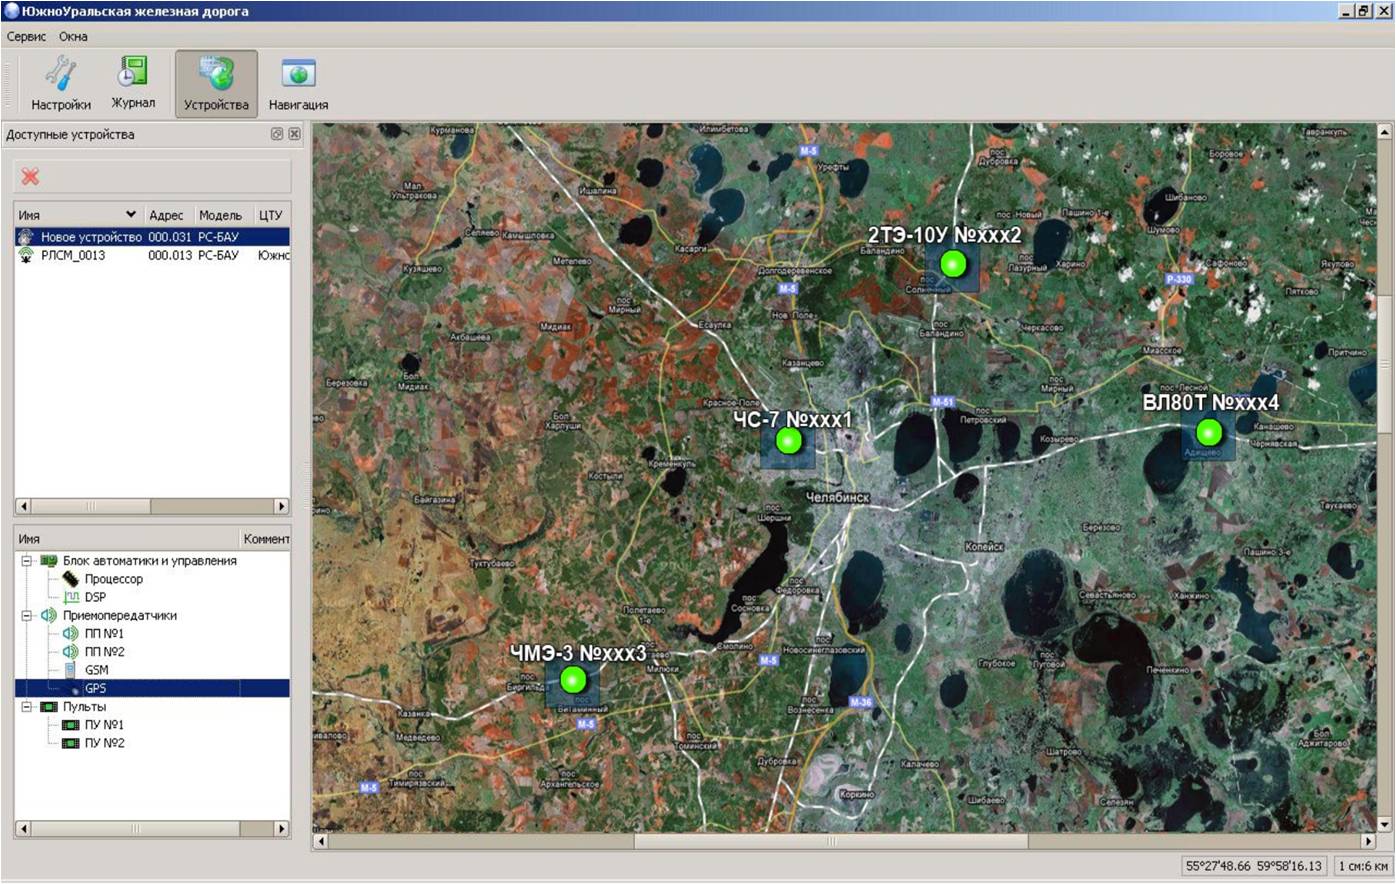
Task: Select the ПУ №2 console item
Action: [104, 743]
